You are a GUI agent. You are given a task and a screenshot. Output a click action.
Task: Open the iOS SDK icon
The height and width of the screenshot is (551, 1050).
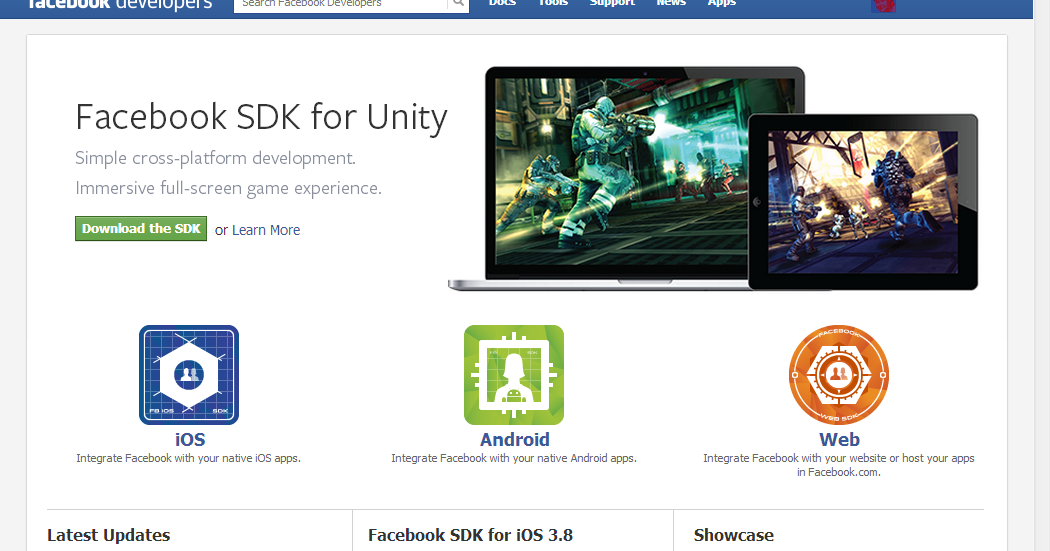[189, 375]
